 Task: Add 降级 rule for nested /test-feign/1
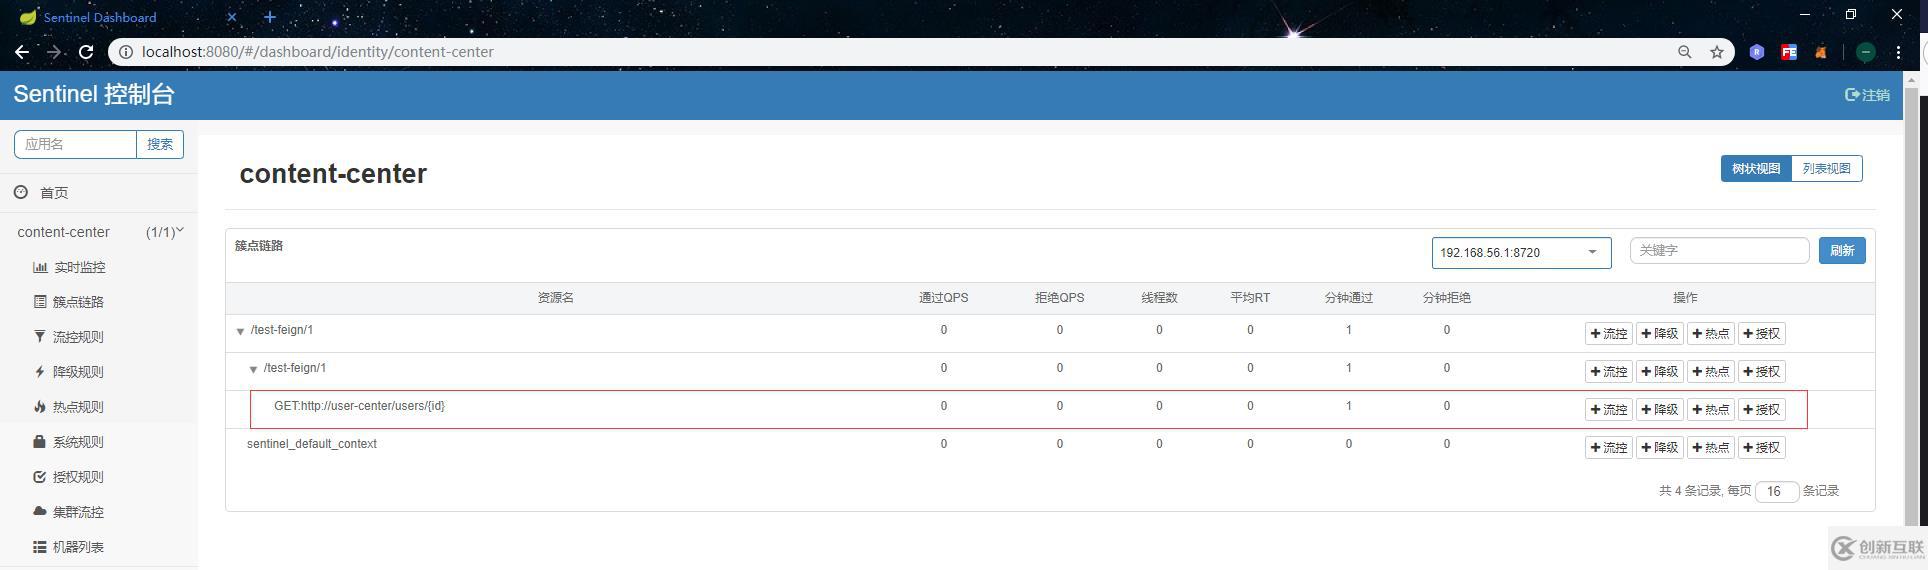coord(1660,372)
